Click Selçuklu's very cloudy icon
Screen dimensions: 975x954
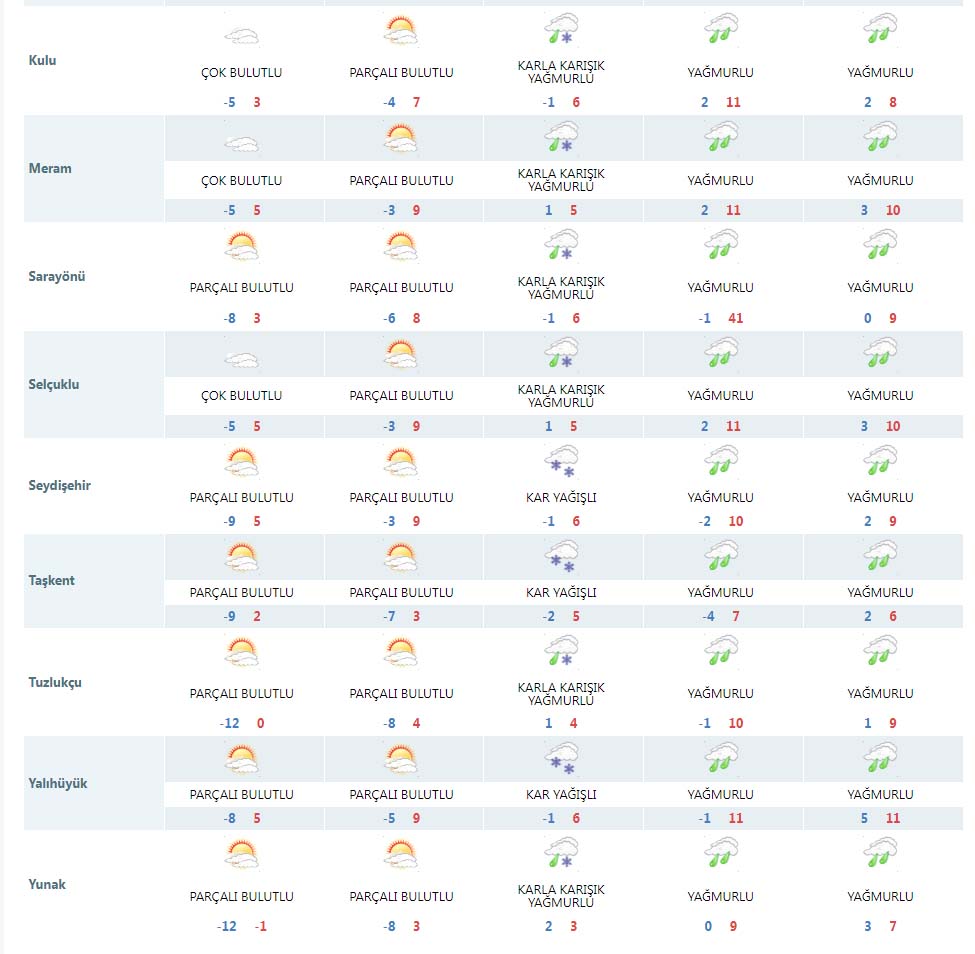(x=241, y=359)
